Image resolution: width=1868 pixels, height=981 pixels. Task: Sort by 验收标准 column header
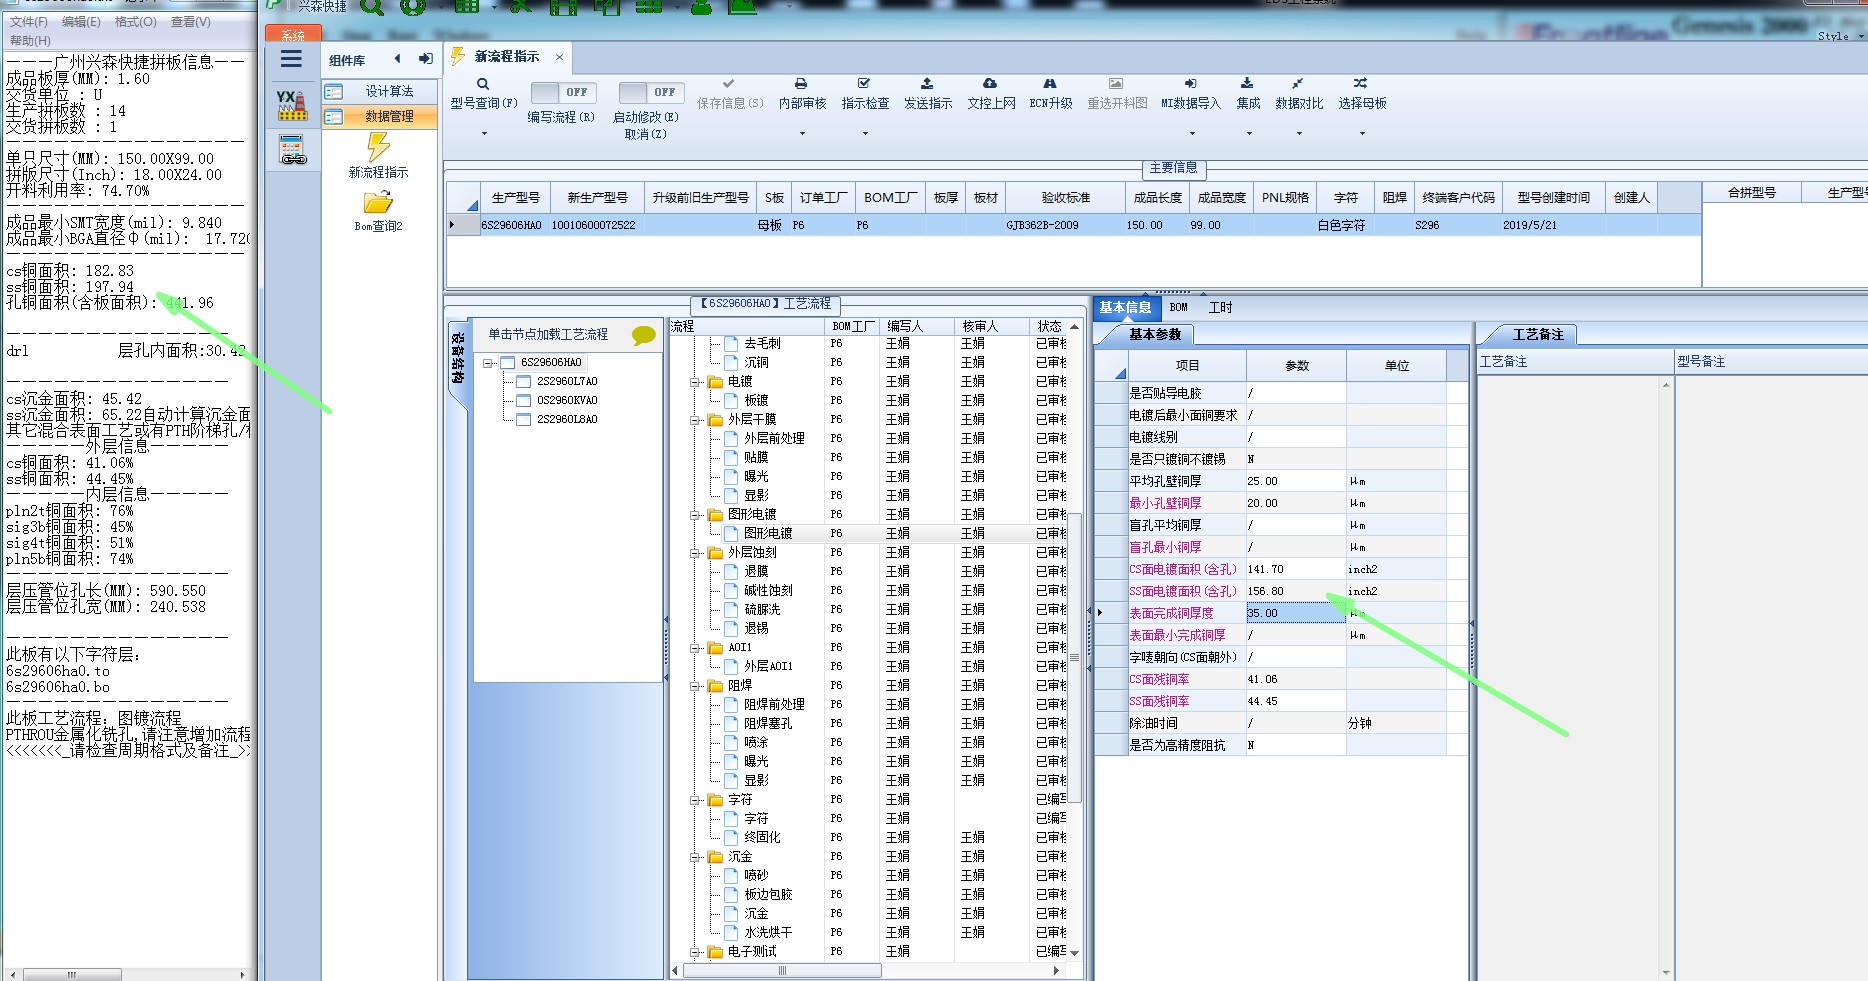pyautogui.click(x=1066, y=198)
